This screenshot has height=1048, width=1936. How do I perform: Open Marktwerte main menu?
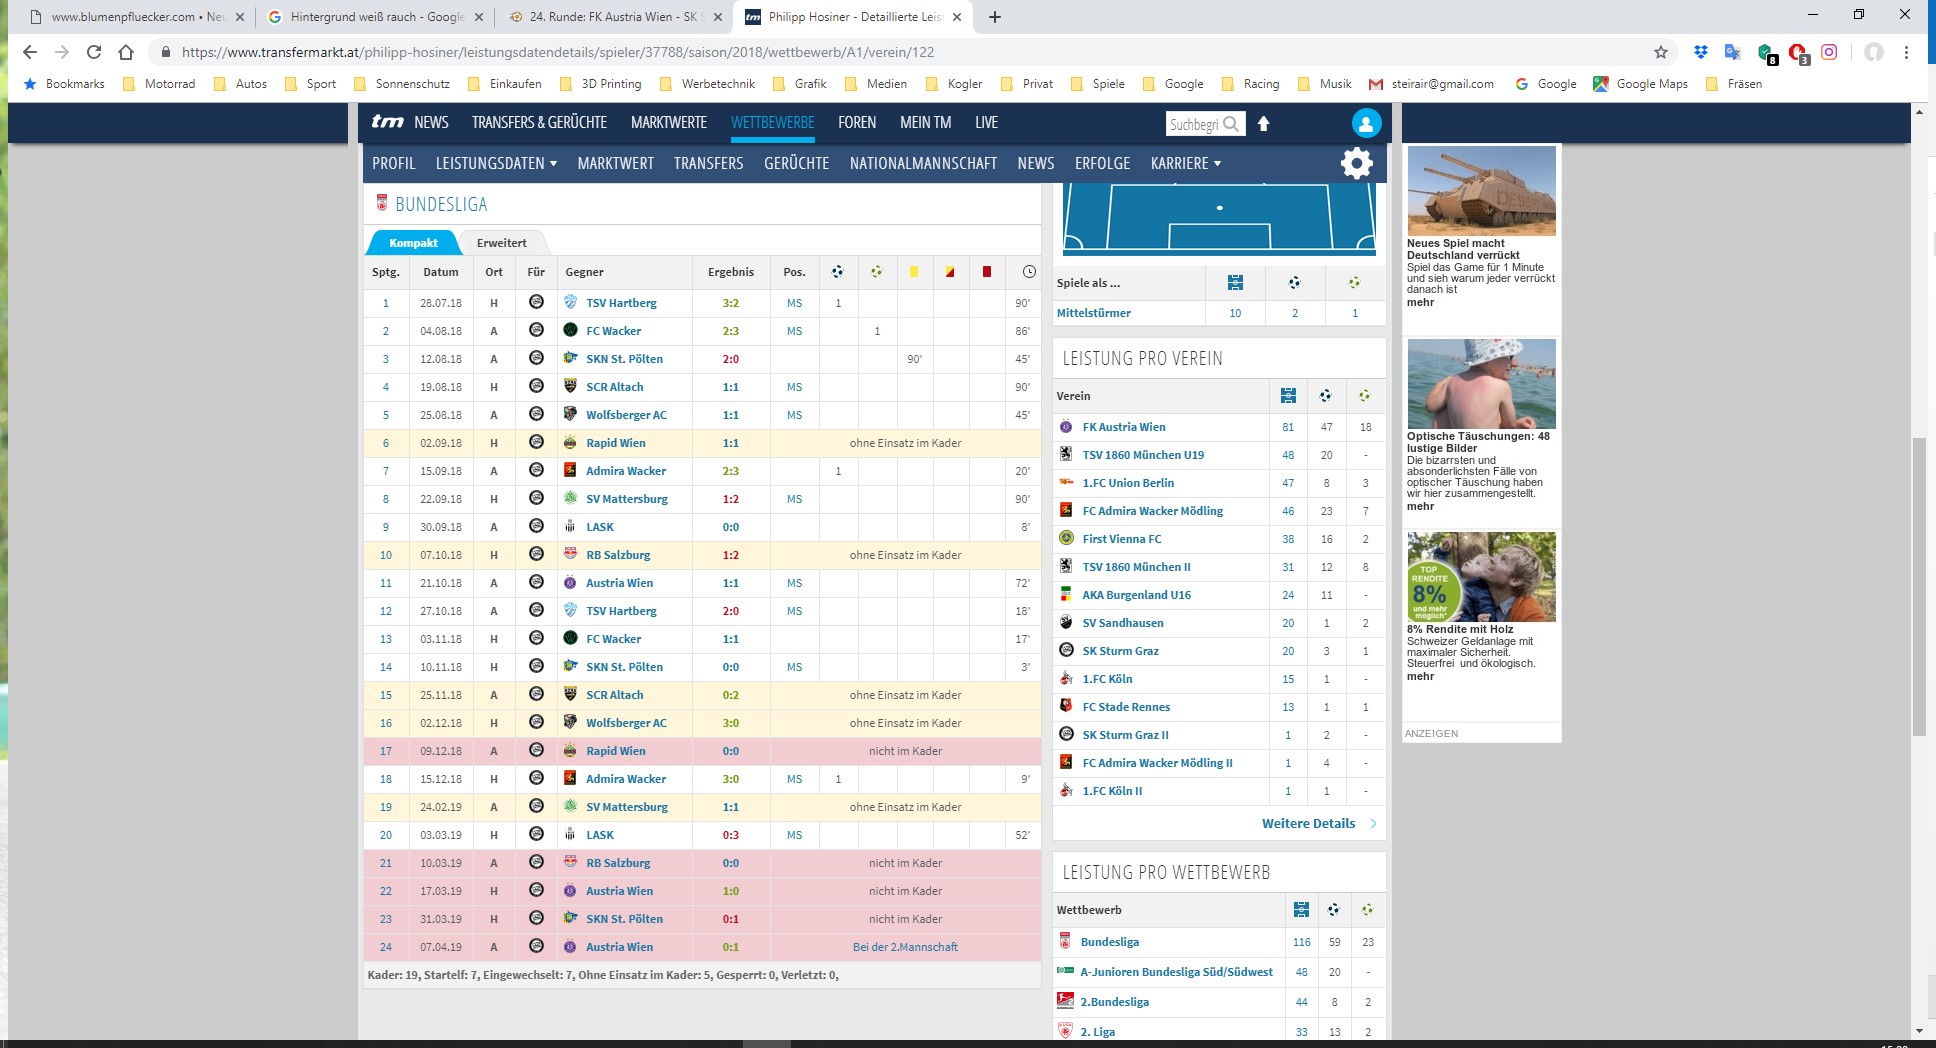click(x=669, y=123)
